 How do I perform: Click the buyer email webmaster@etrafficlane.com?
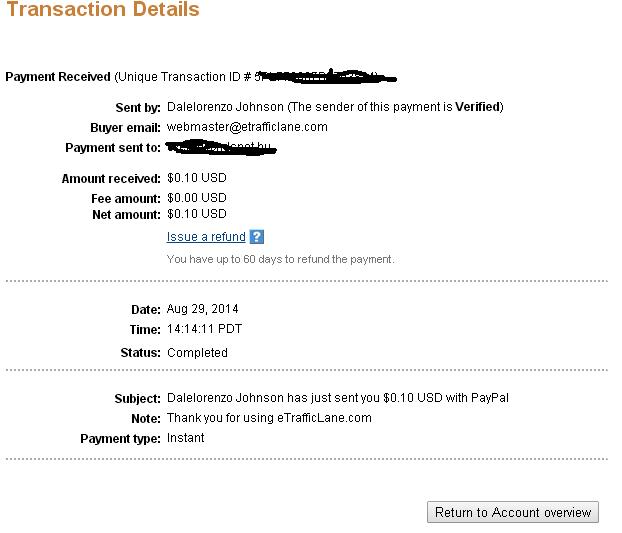(247, 127)
